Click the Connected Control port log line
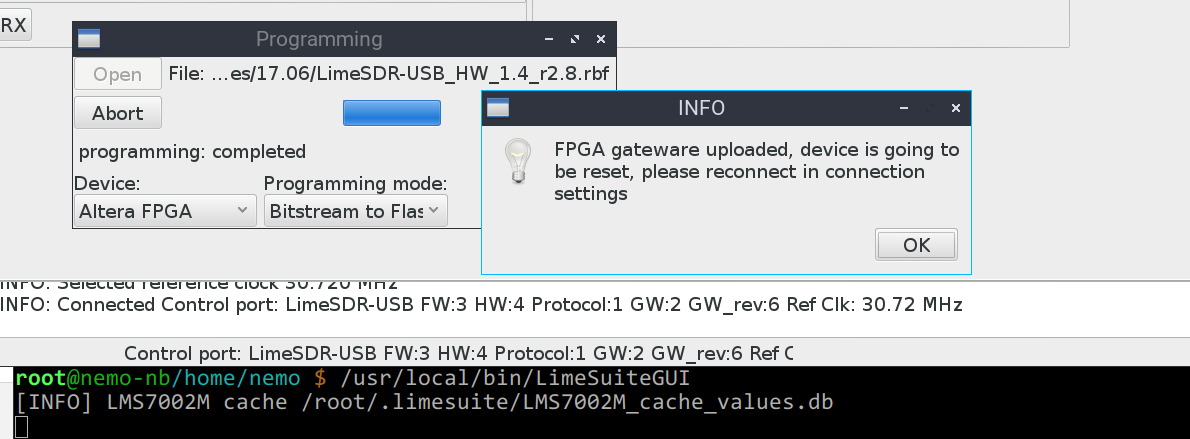Viewport: 1190px width, 439px height. coord(481,305)
